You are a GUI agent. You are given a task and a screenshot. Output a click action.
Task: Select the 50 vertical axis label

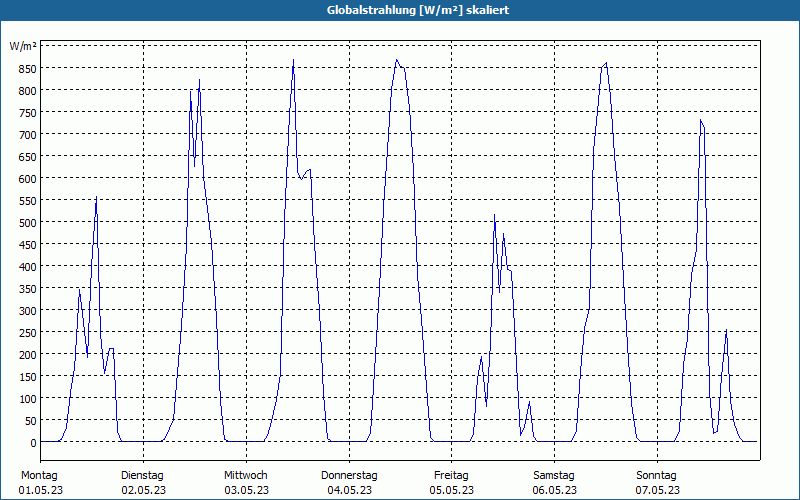(30, 421)
